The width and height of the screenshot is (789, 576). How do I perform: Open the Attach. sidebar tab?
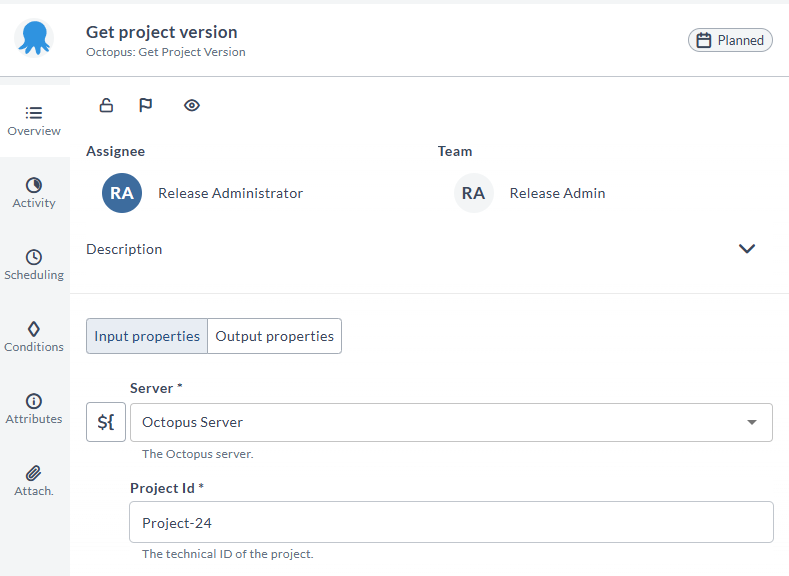click(34, 481)
